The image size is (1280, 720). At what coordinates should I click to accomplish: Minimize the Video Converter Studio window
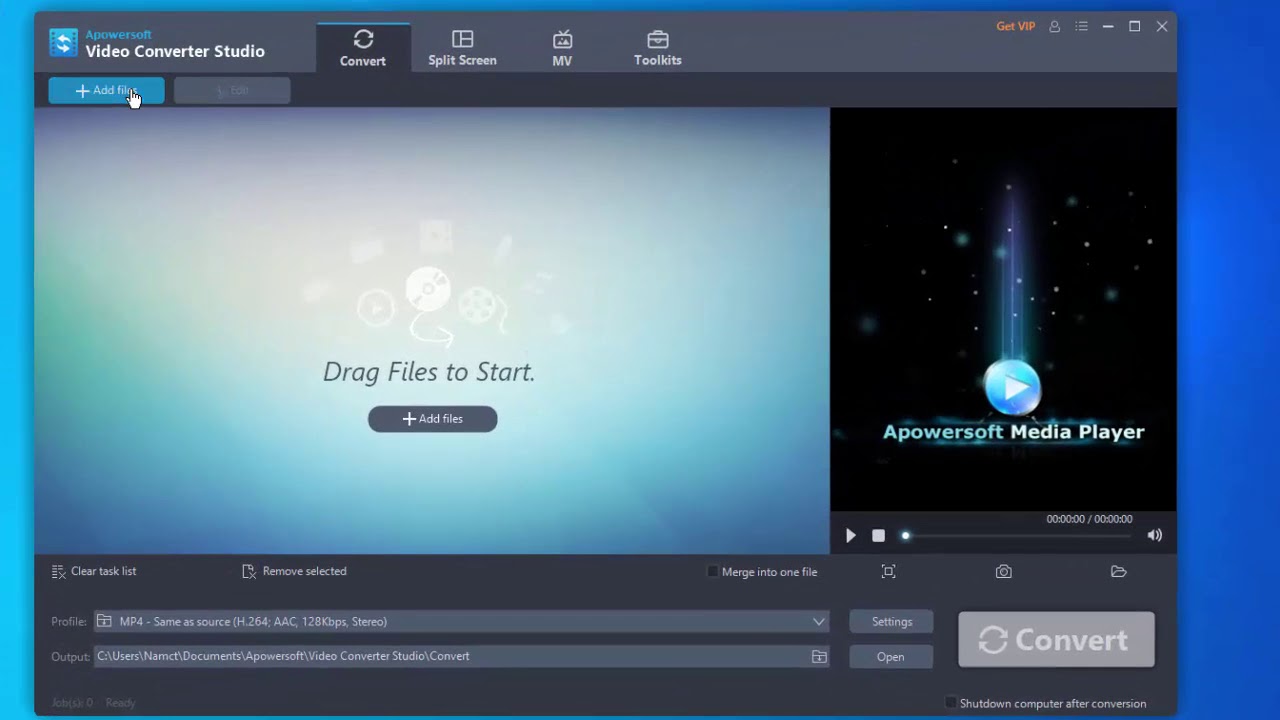click(x=1108, y=27)
